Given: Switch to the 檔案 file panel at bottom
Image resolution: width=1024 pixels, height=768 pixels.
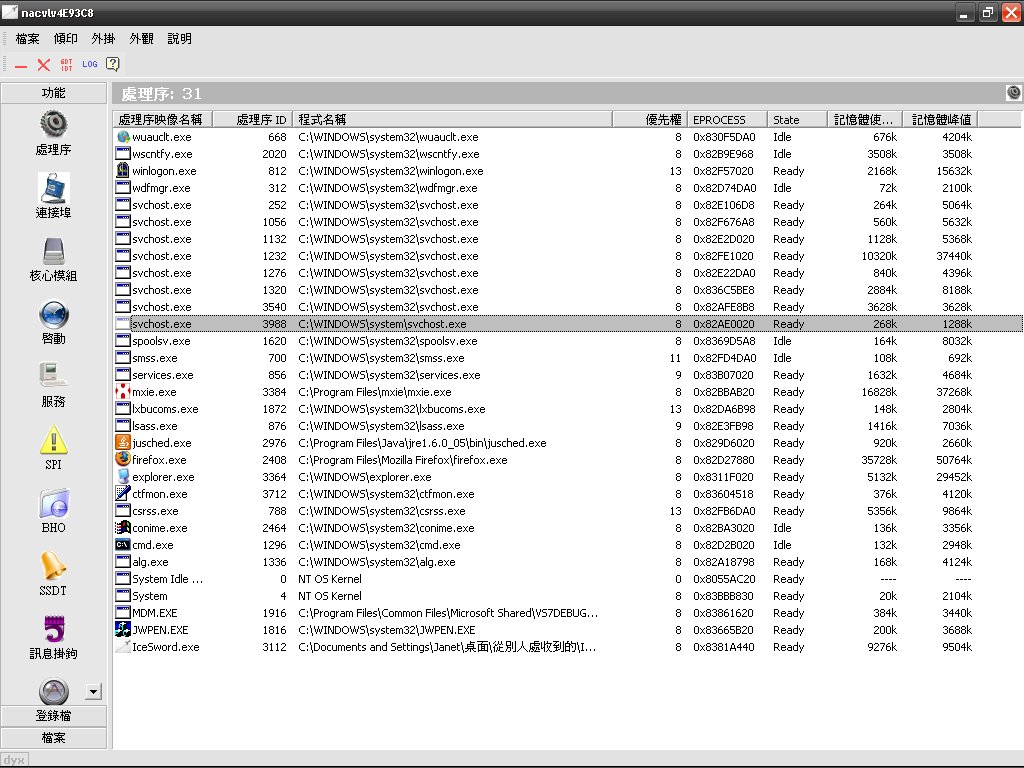Looking at the screenshot, I should [x=54, y=738].
